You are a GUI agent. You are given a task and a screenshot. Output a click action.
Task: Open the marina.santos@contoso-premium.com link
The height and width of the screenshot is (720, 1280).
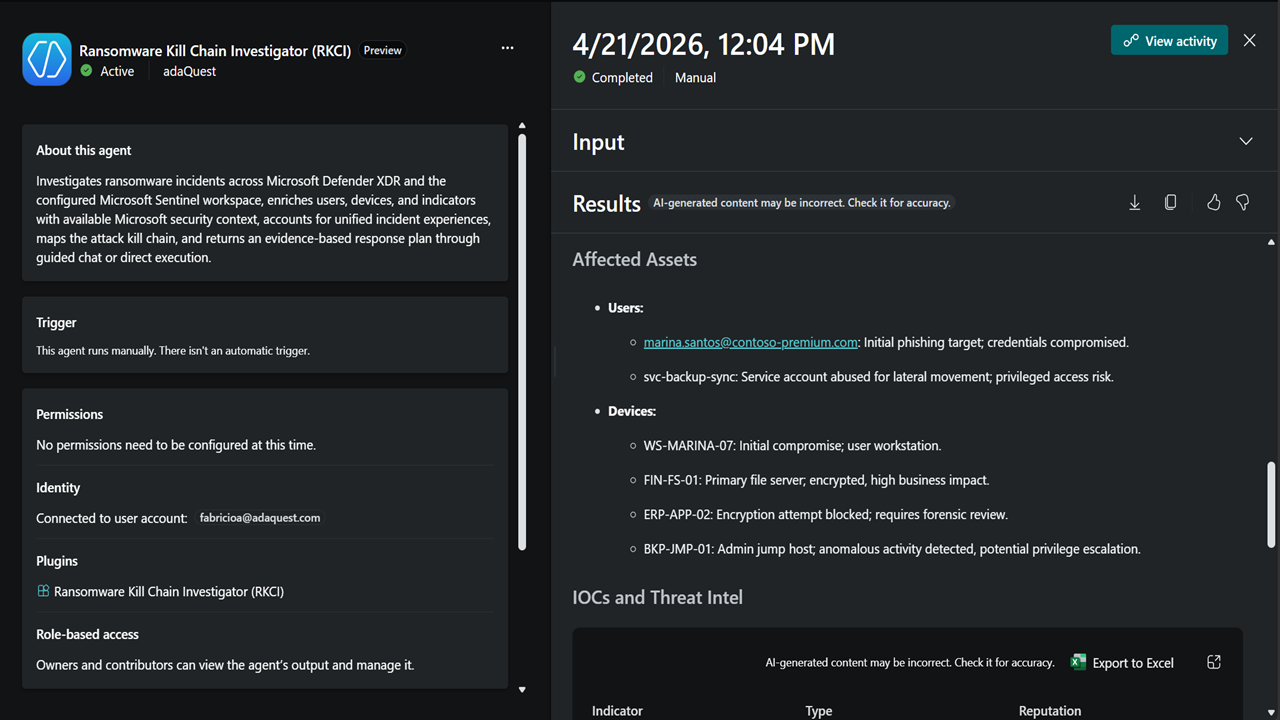click(x=750, y=342)
